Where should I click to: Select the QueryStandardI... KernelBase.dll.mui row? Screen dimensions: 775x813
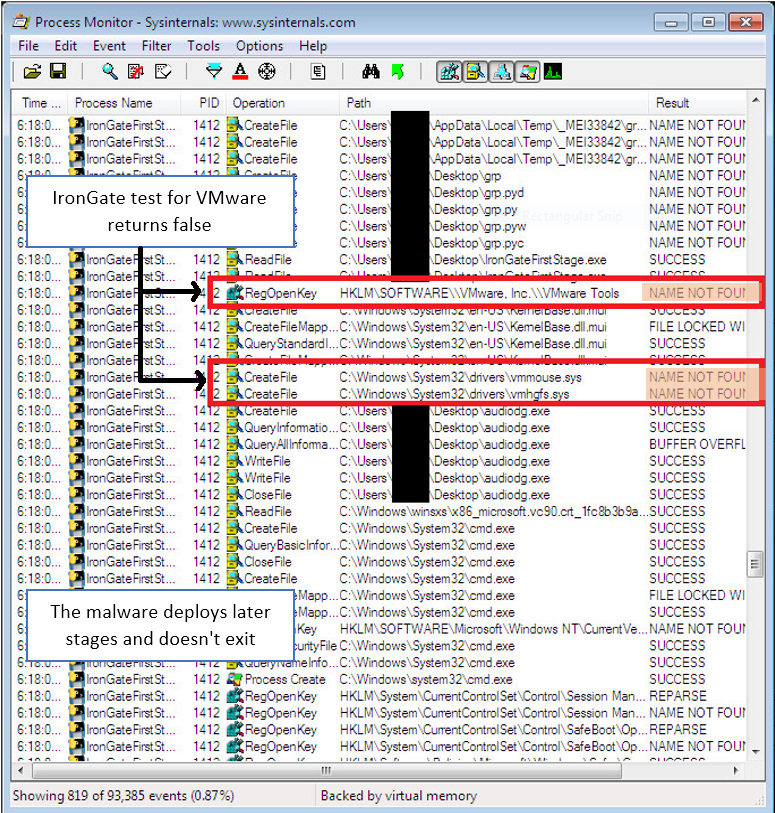[x=380, y=344]
